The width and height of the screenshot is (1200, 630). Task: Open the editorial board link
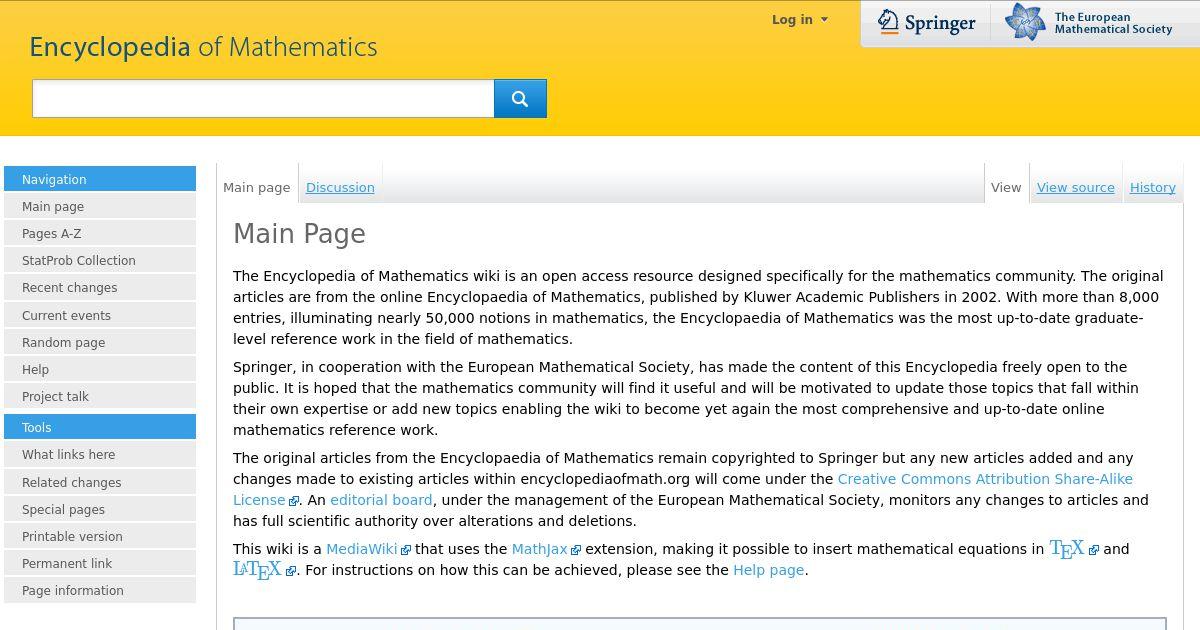click(381, 500)
